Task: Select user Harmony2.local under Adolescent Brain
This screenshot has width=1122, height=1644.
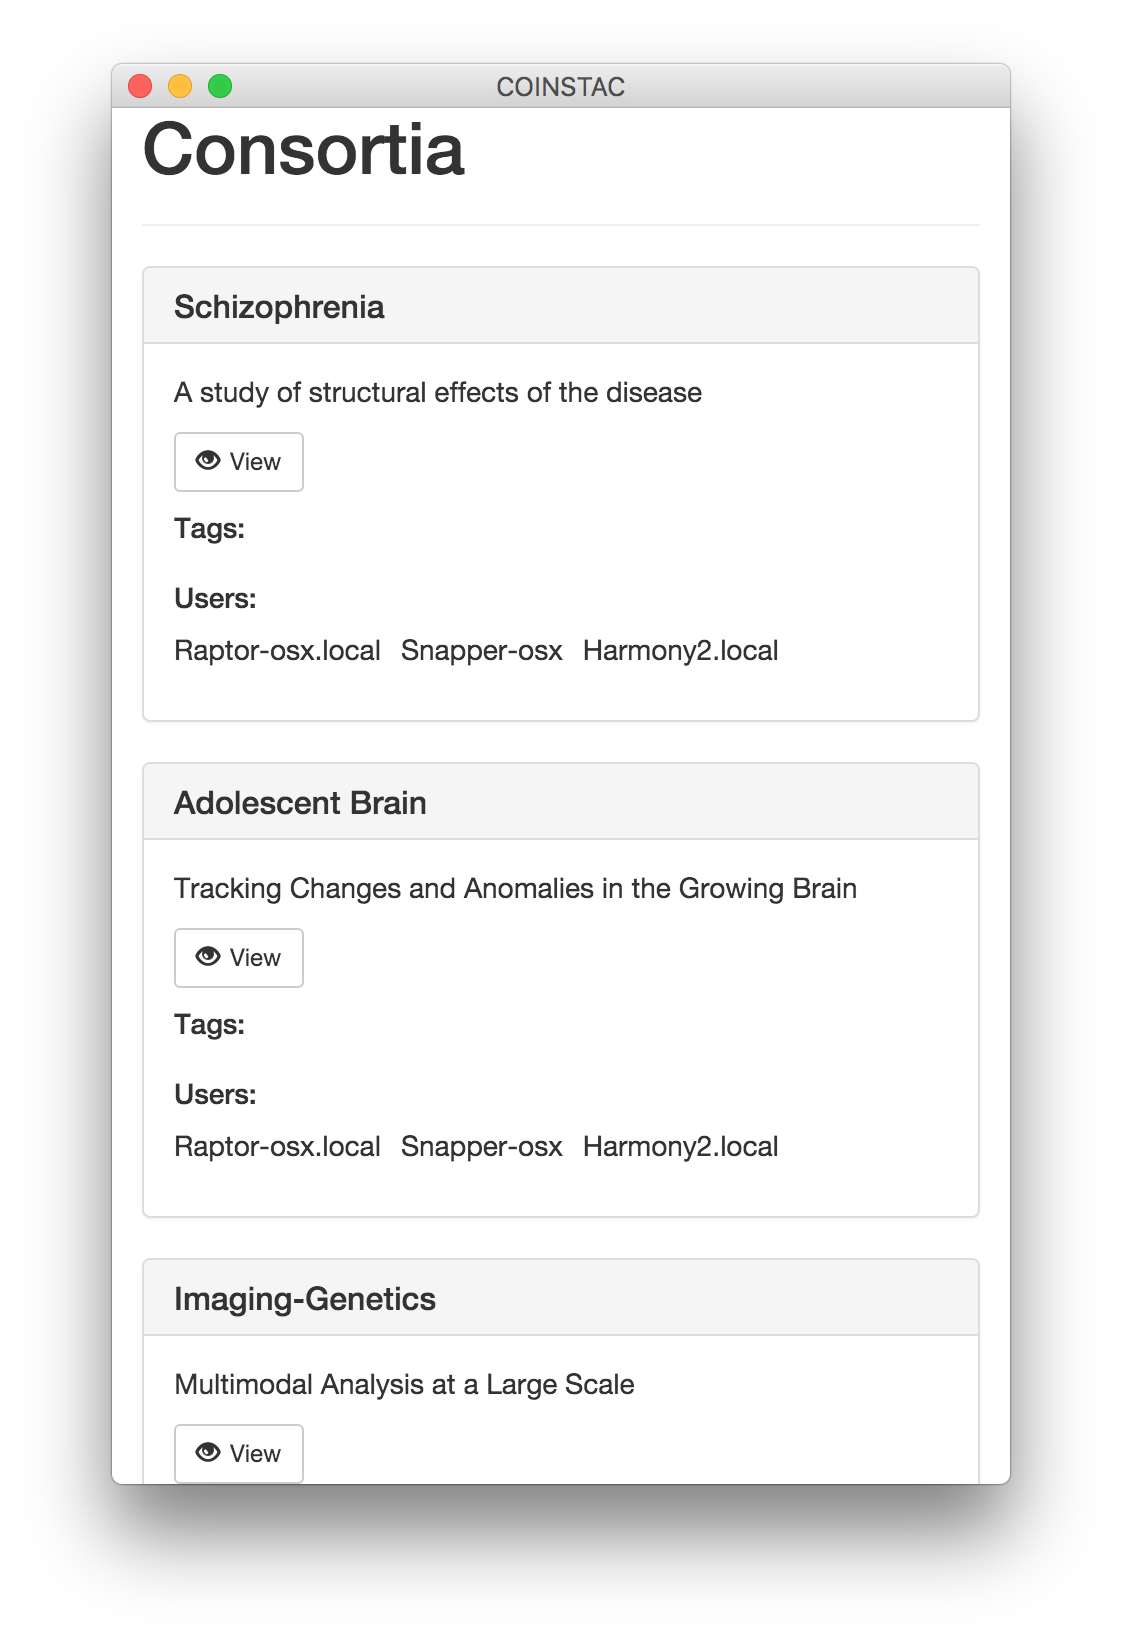Action: pos(680,1147)
